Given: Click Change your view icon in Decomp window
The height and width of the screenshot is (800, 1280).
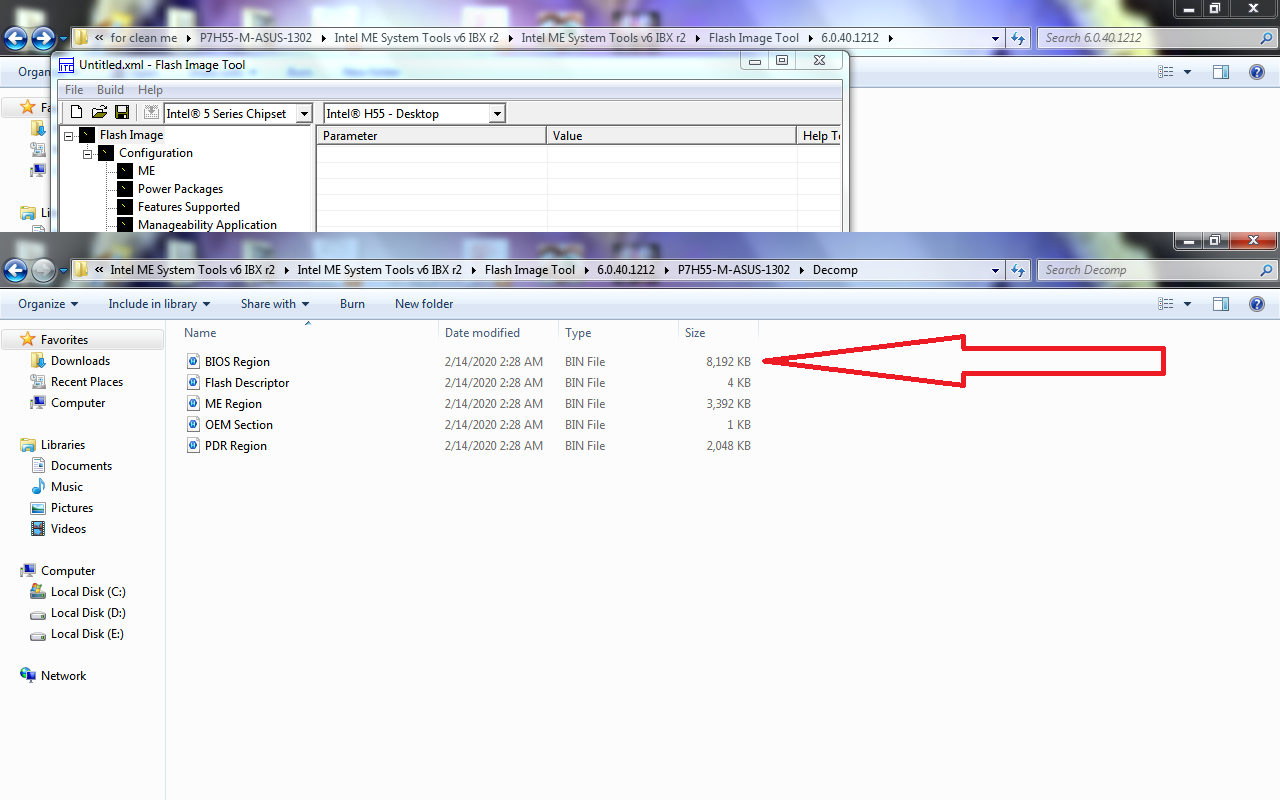Looking at the screenshot, I should pos(1166,304).
